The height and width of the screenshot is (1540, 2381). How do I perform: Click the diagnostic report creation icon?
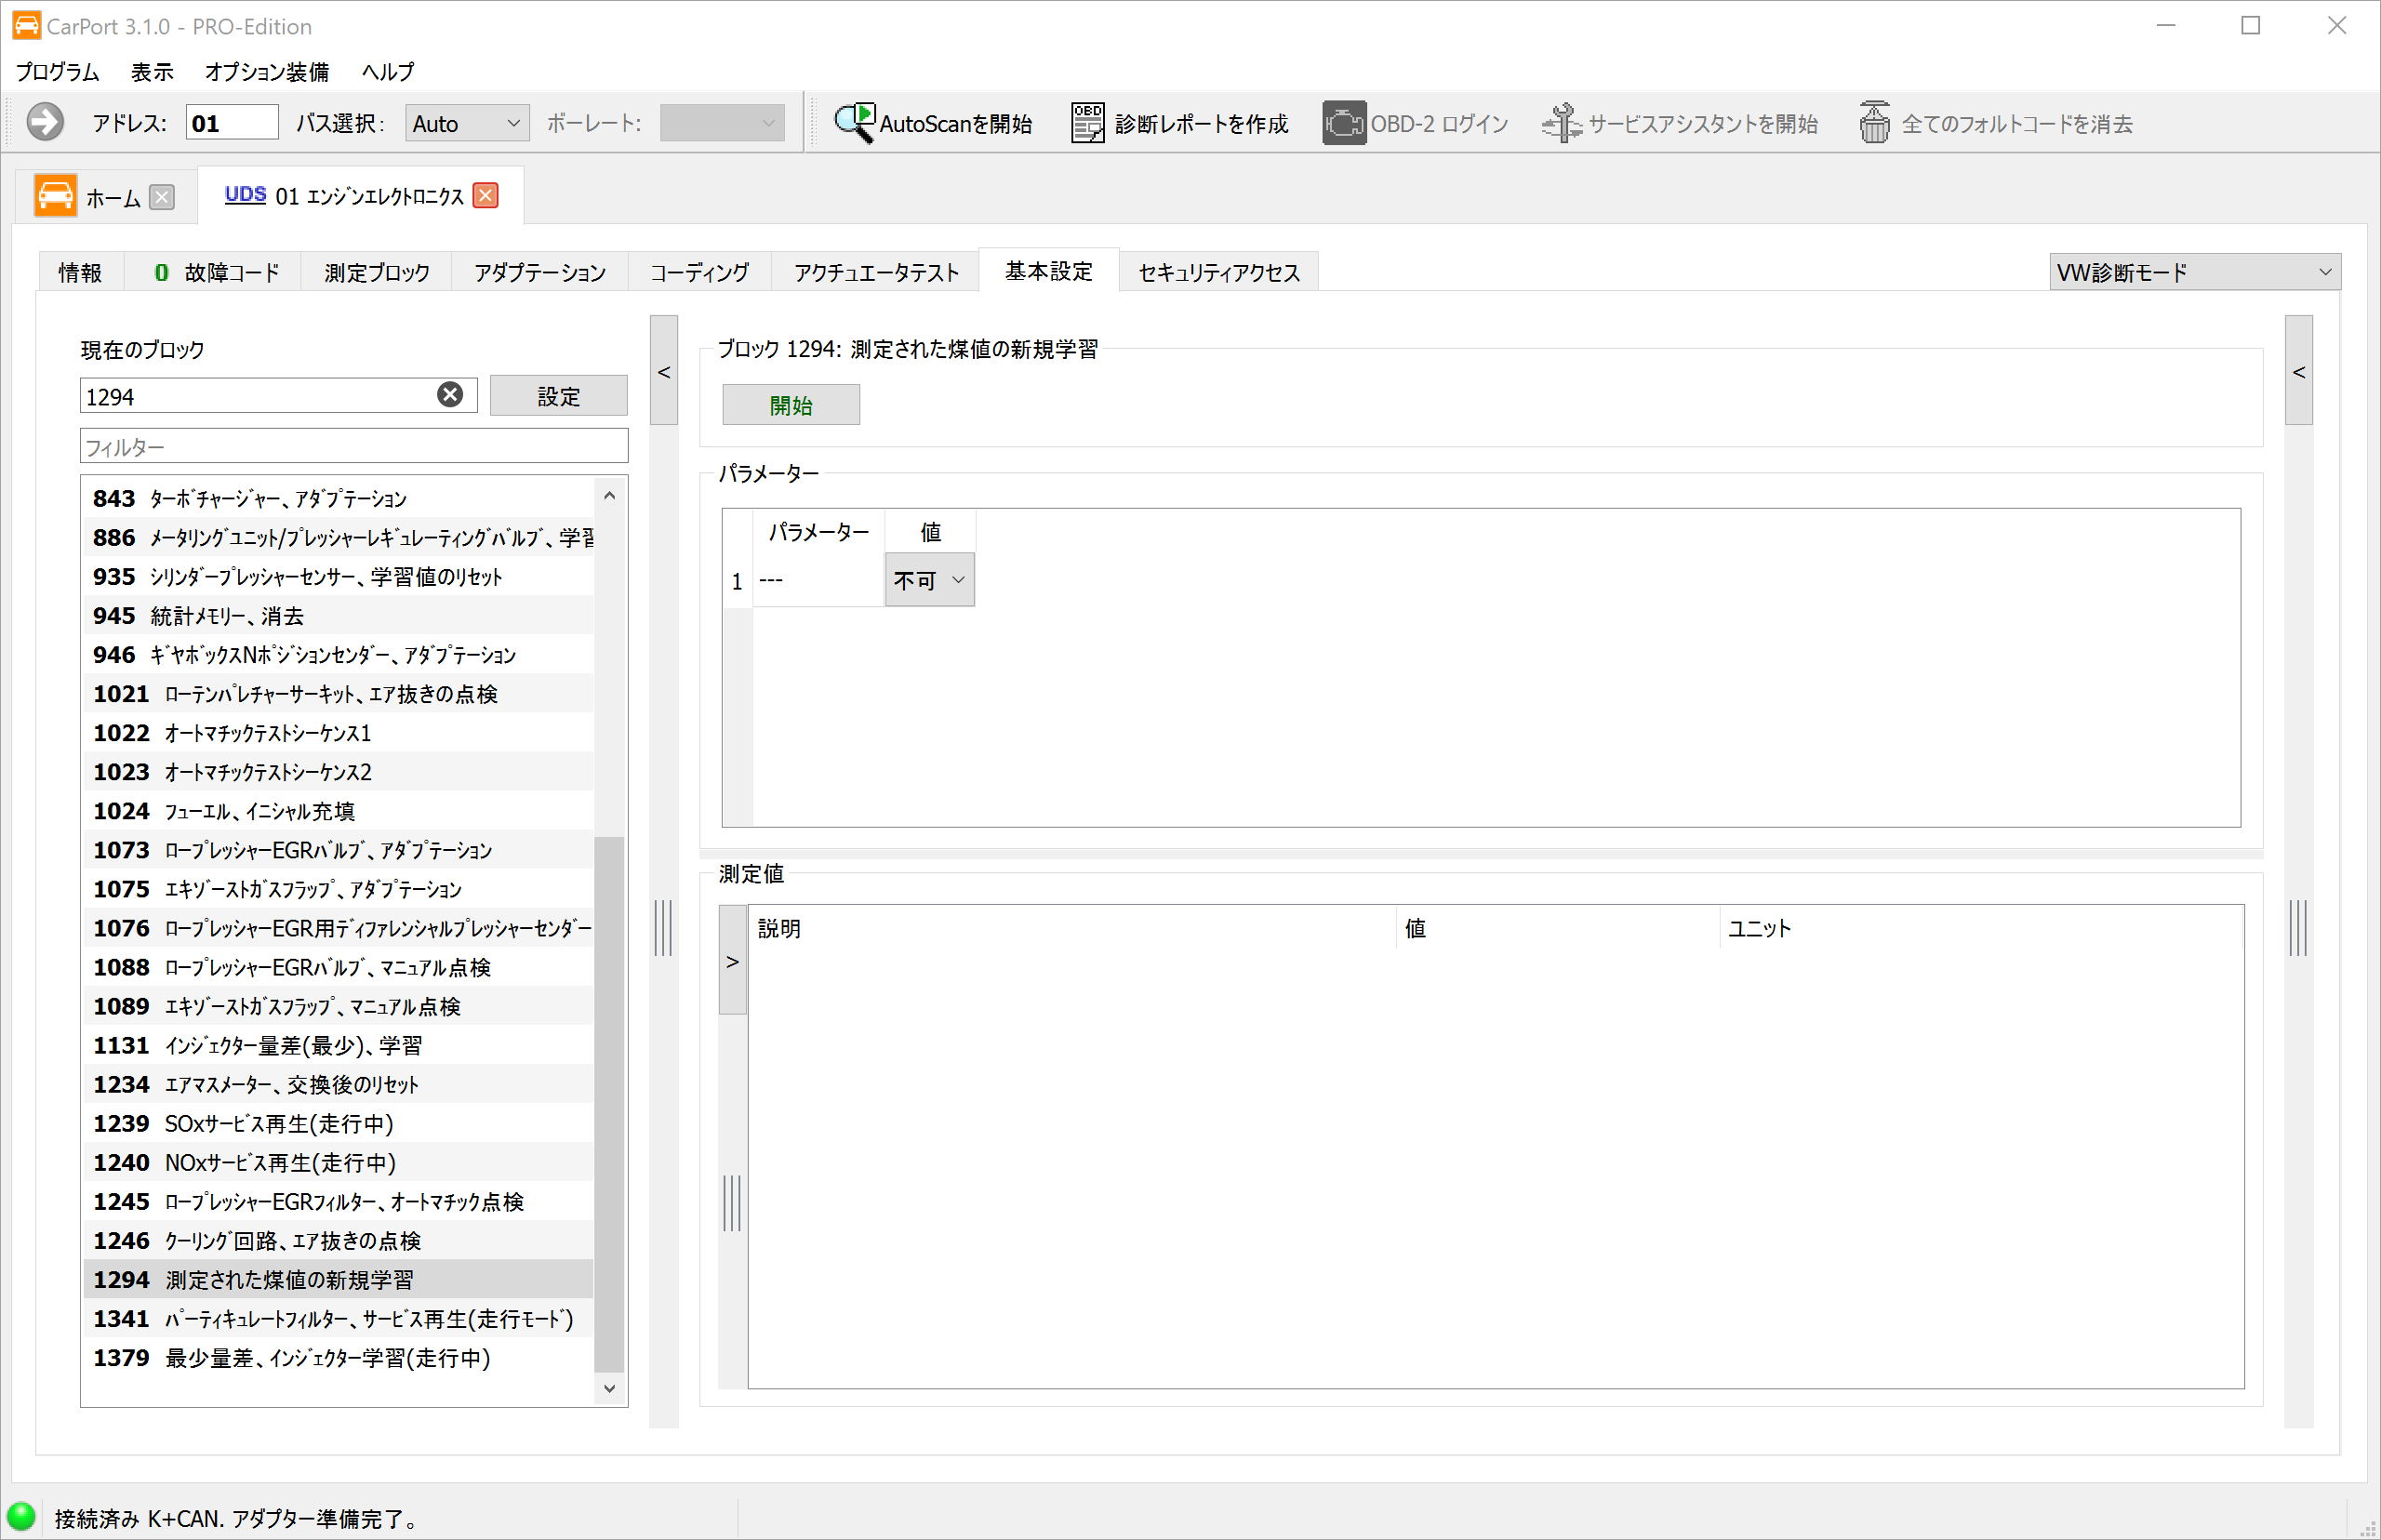pos(1087,123)
